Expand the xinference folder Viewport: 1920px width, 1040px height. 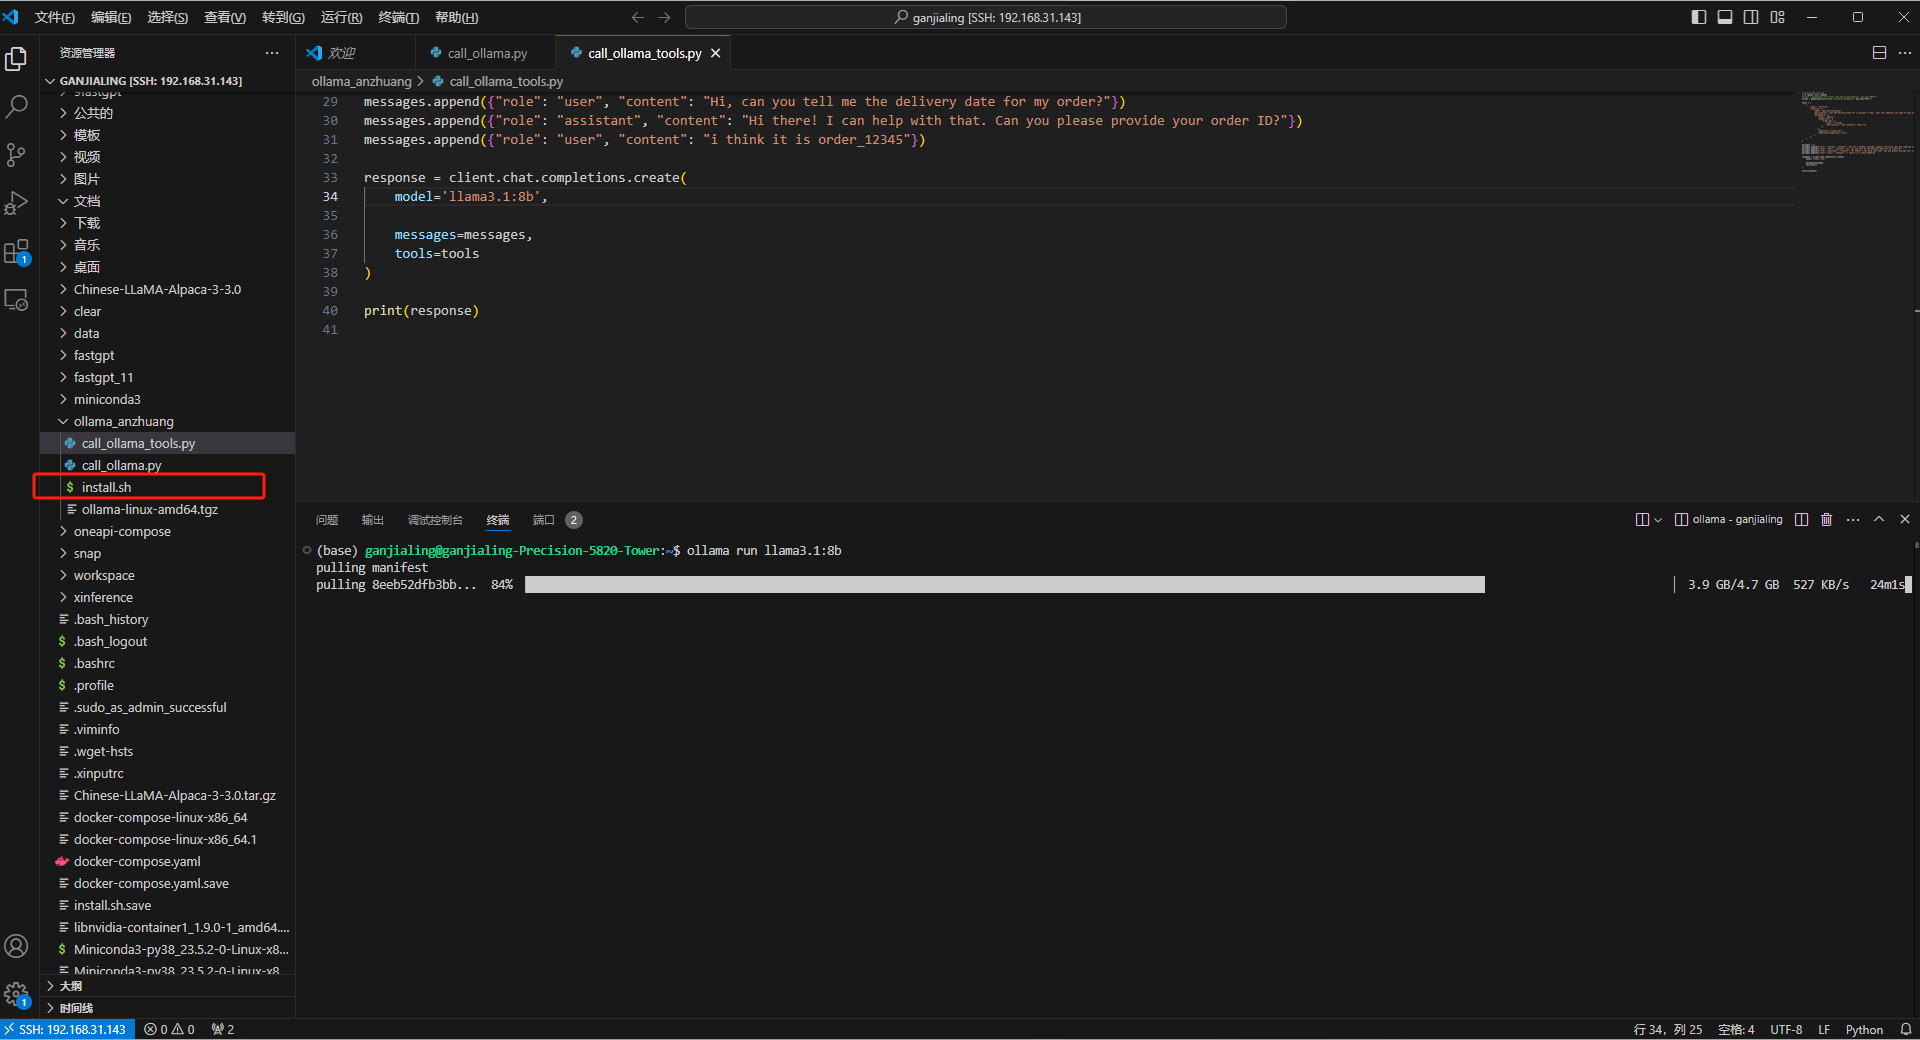tap(167, 597)
